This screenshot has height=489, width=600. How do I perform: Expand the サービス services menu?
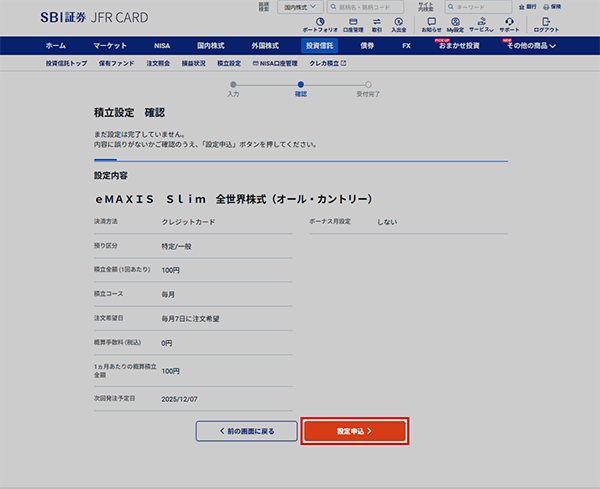point(483,25)
